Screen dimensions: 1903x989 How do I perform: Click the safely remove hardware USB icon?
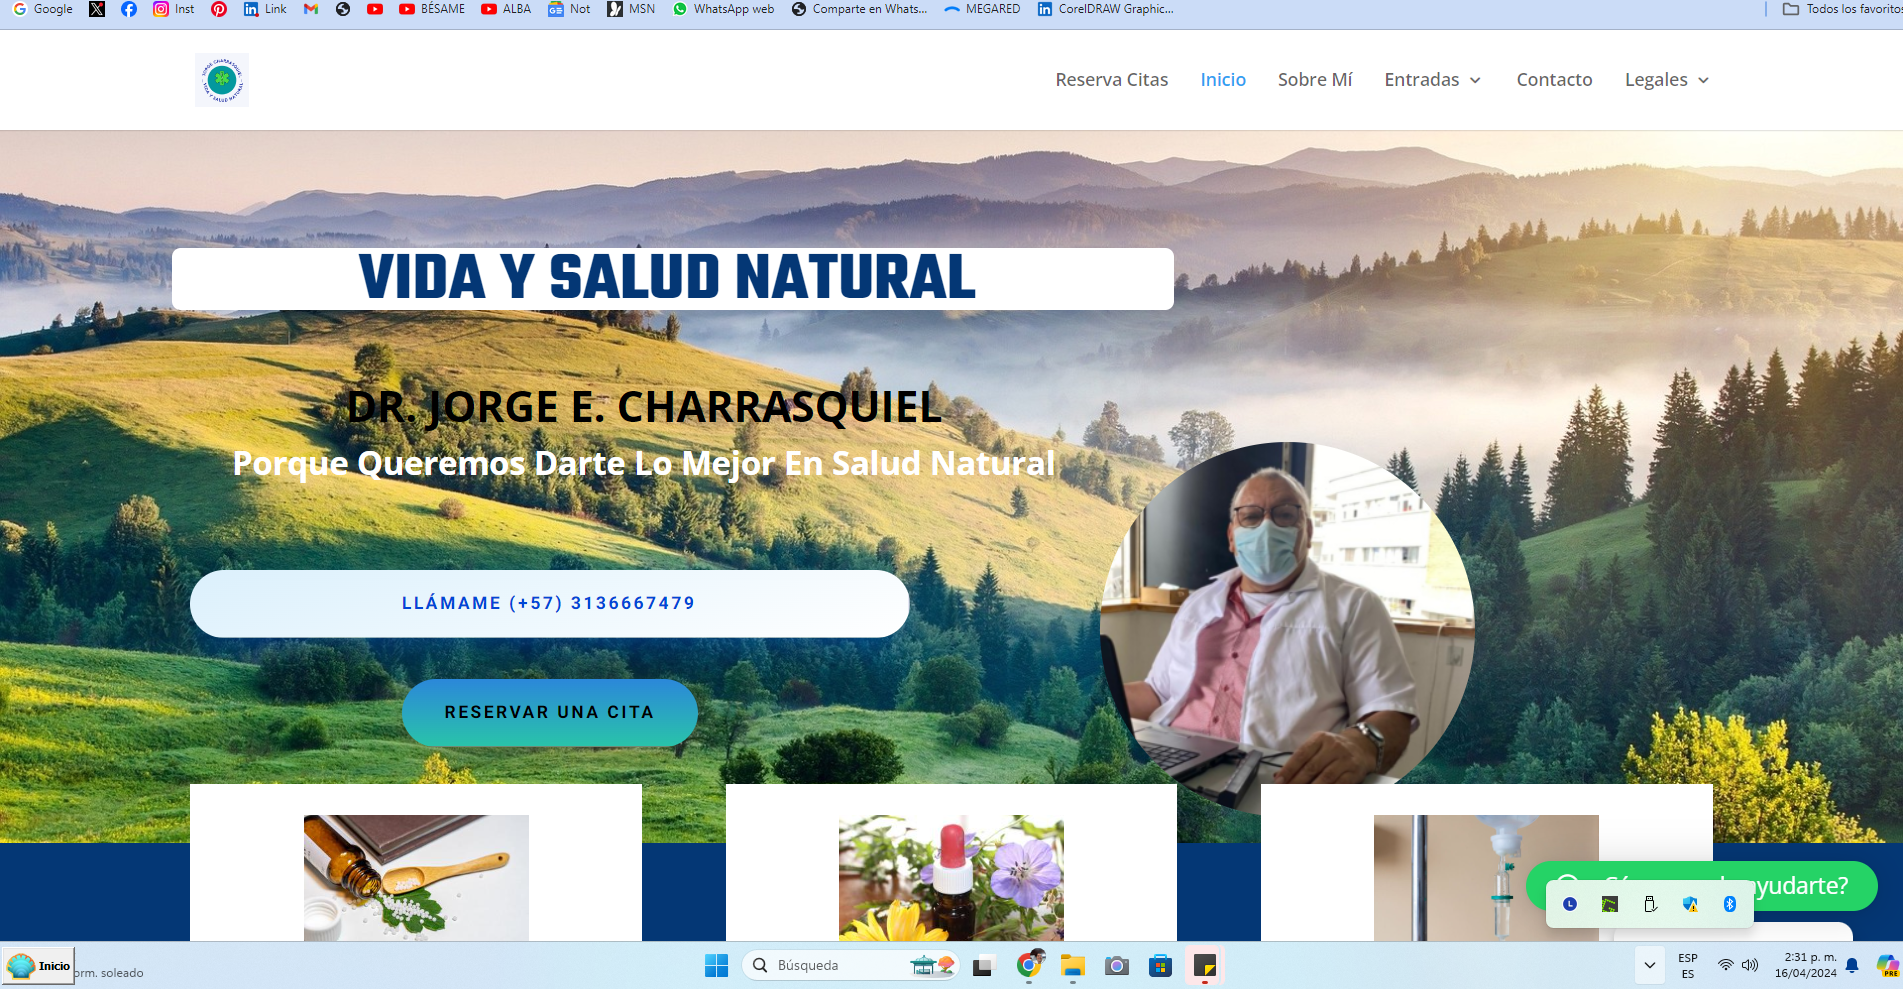pos(1650,904)
